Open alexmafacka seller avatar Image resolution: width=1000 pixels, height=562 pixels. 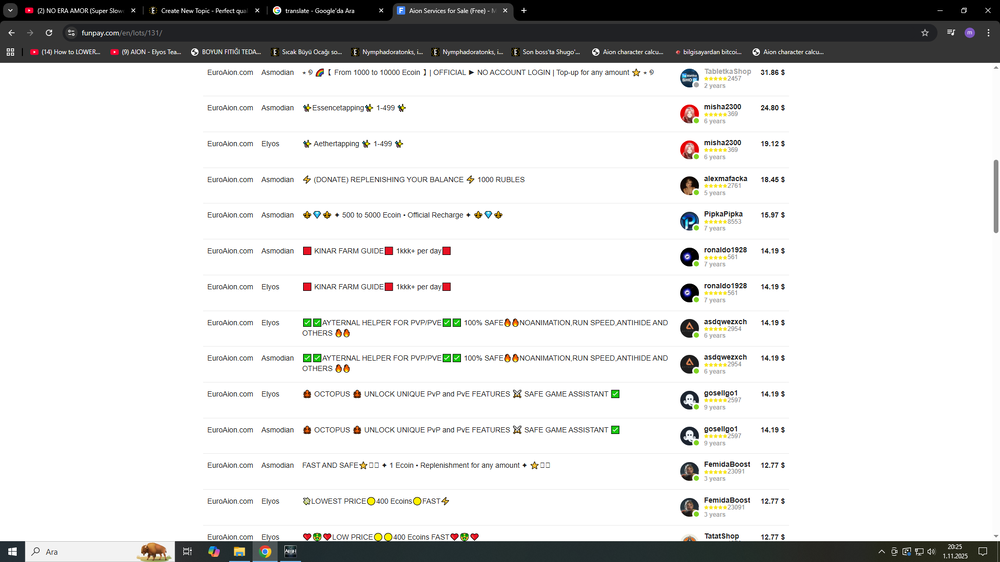(689, 186)
